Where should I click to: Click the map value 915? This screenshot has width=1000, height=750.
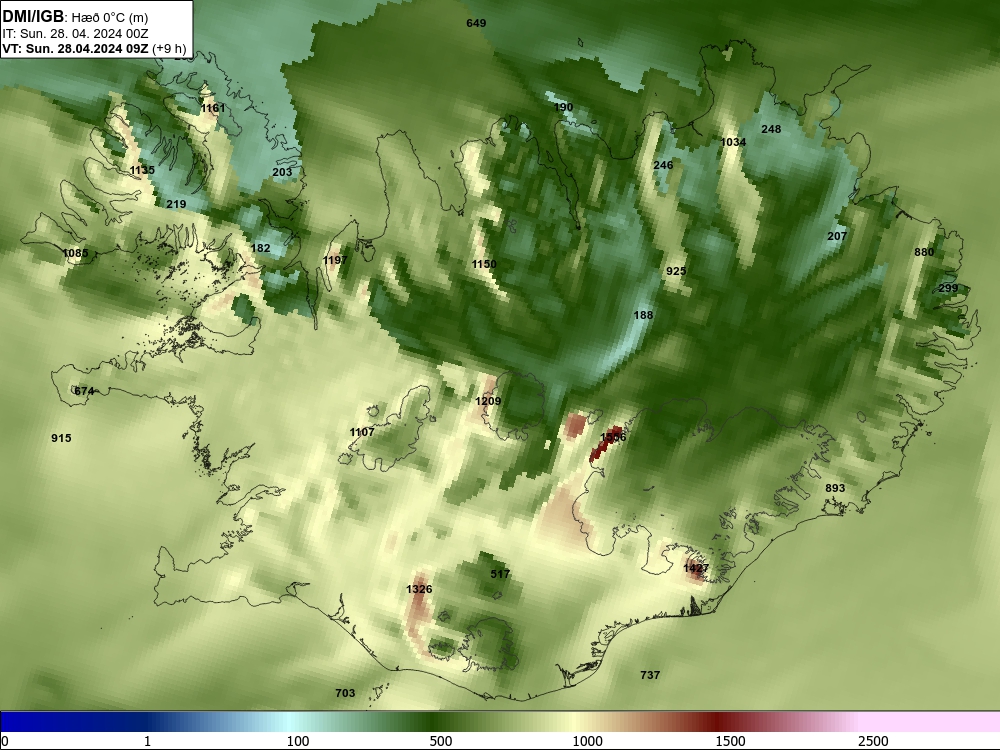[61, 438]
